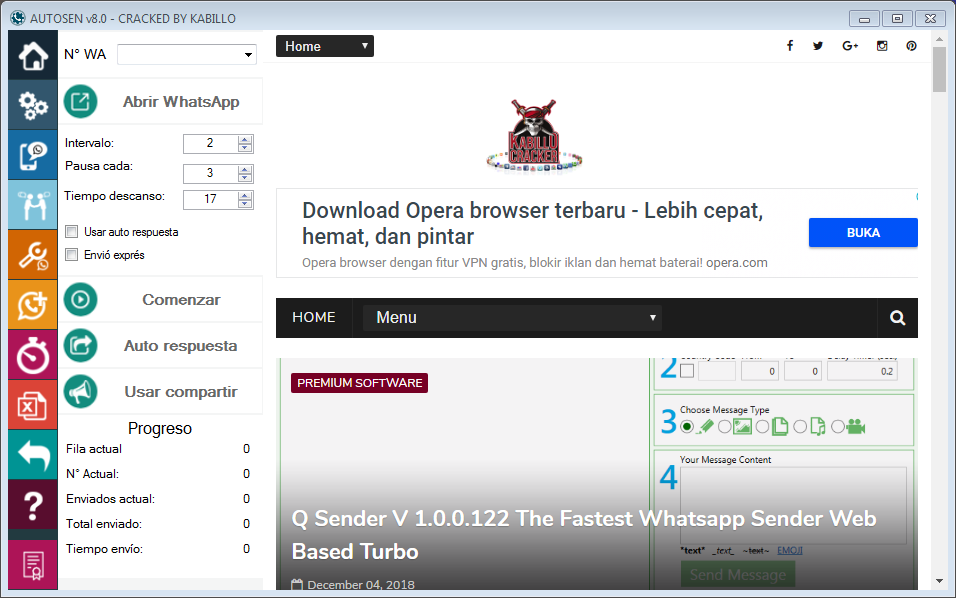
Task: Open the Excel file sidebar icon
Action: 33,405
